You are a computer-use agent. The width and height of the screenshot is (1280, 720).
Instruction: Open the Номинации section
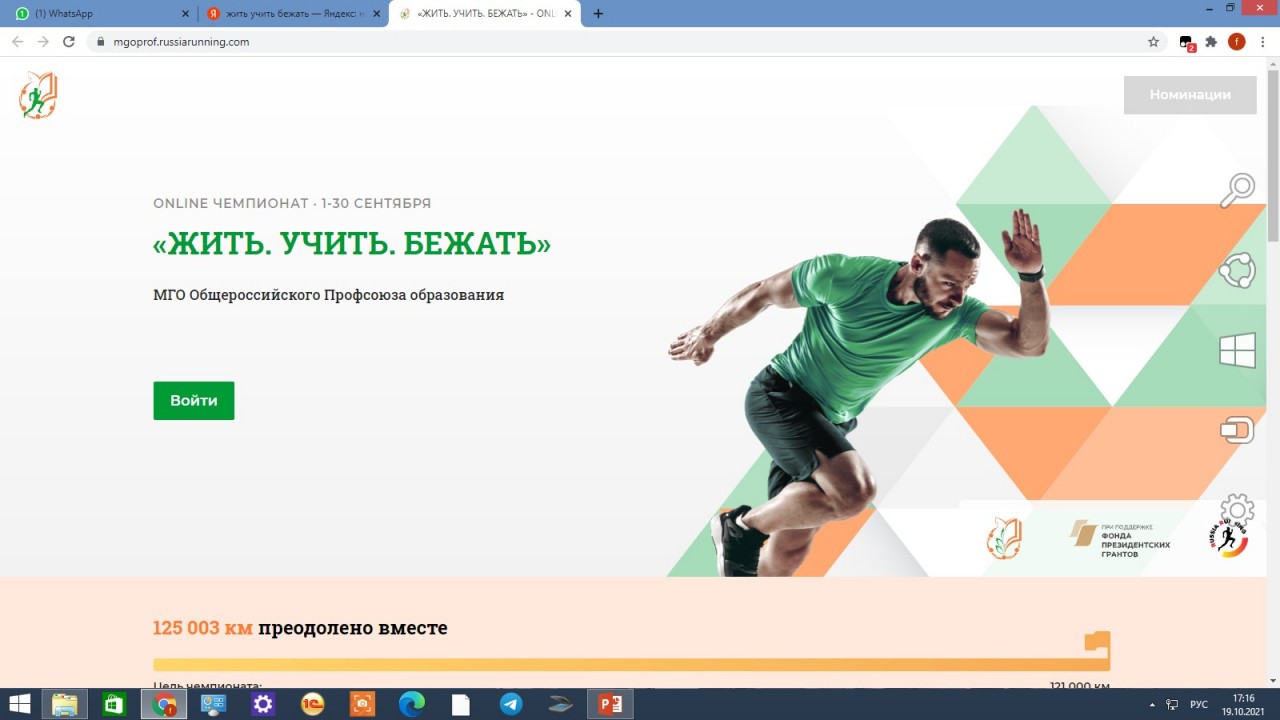[1190, 94]
